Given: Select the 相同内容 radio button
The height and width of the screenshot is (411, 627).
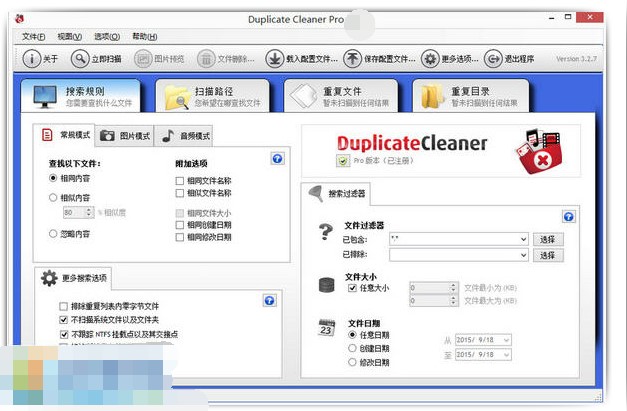Looking at the screenshot, I should [53, 178].
